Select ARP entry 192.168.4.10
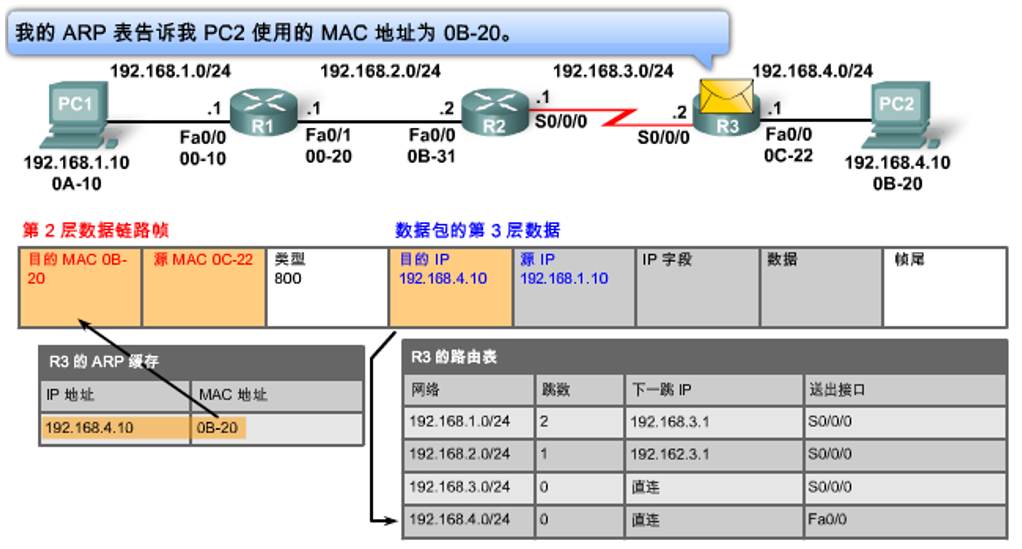 [115, 428]
